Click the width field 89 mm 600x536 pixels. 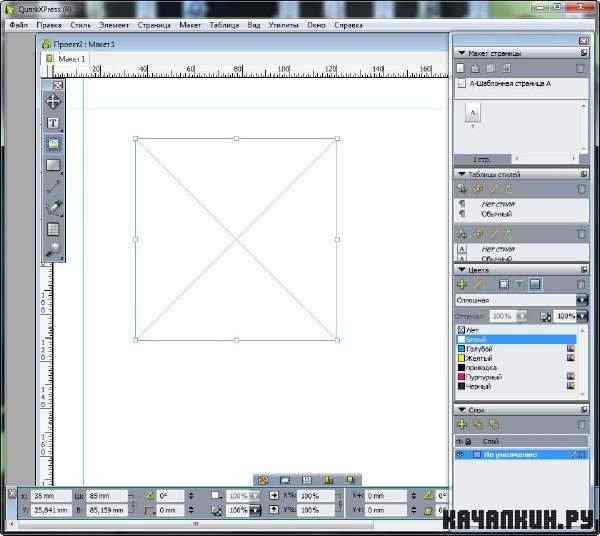point(106,496)
